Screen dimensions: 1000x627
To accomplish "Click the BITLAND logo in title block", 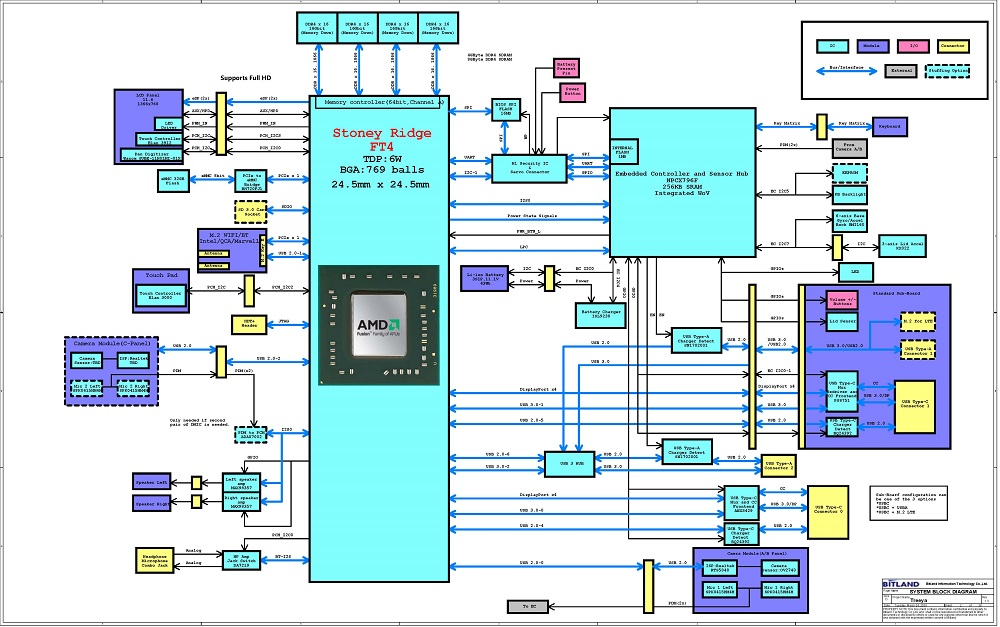I will pyautogui.click(x=901, y=584).
